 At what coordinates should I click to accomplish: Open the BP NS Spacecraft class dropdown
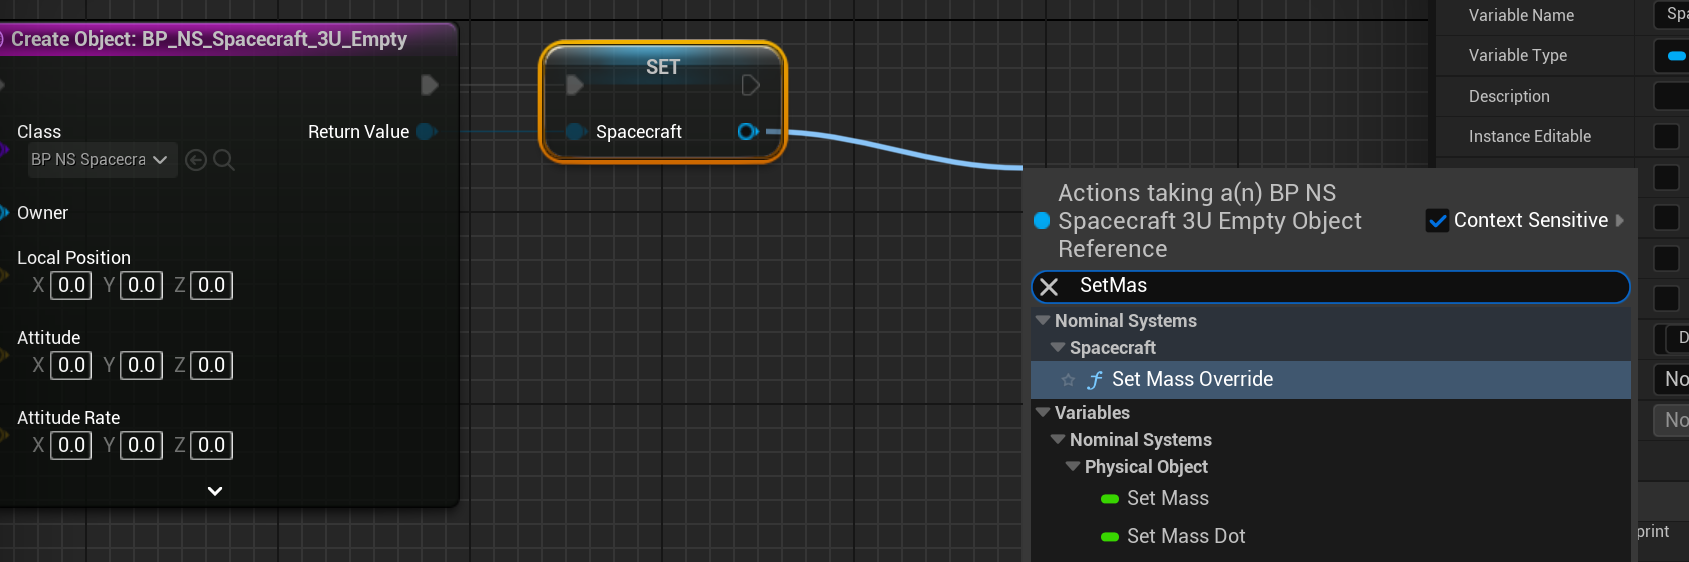[x=101, y=160]
